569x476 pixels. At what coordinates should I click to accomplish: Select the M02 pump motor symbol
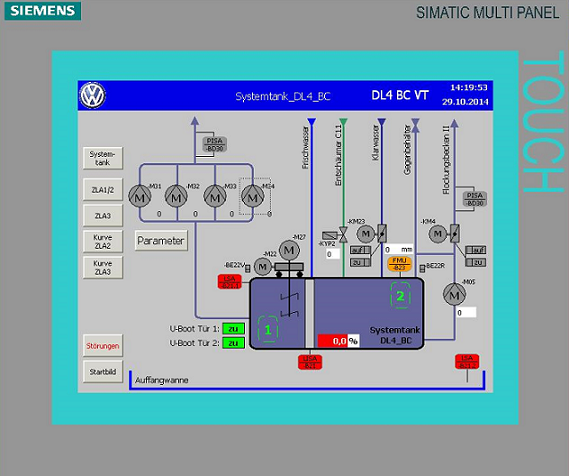pyautogui.click(x=176, y=196)
